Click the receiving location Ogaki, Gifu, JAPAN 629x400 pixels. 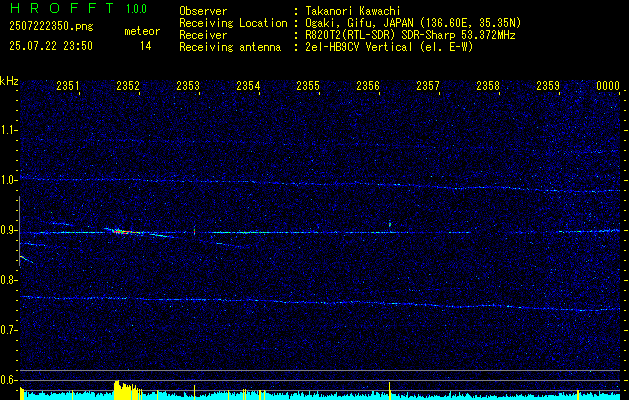359,23
